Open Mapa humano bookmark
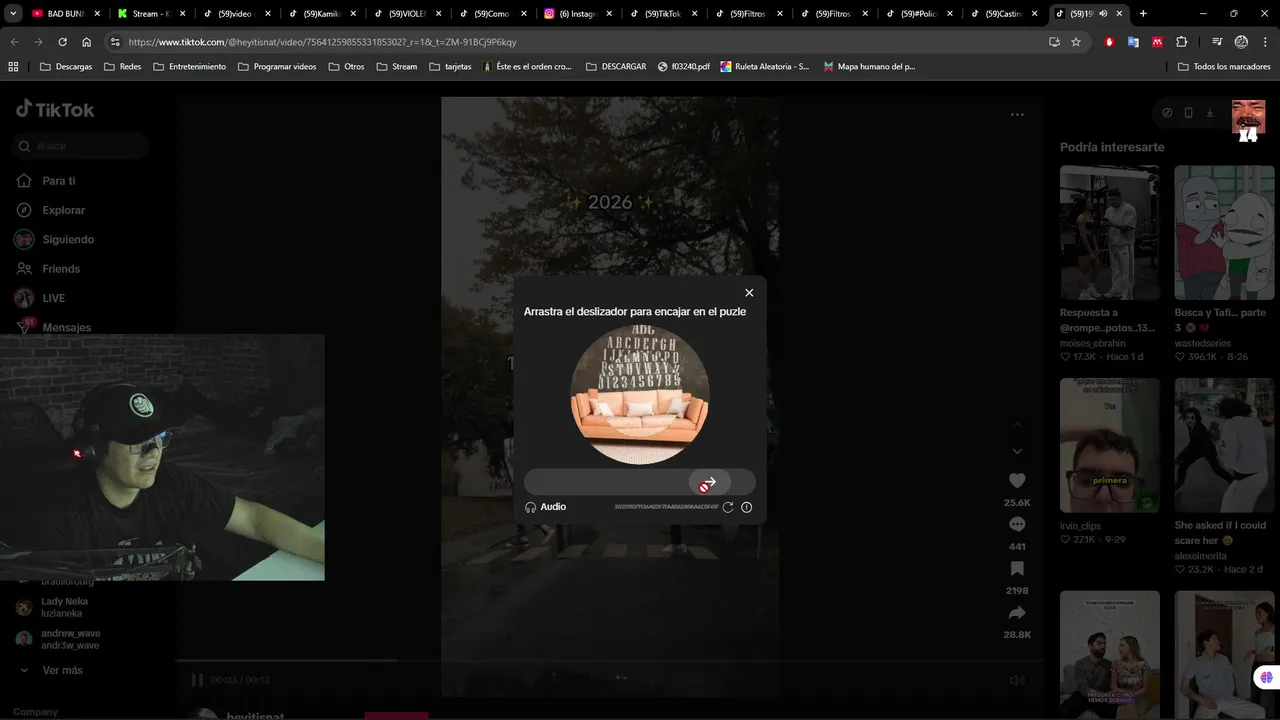Screen dimensions: 1280x720 [x=869, y=67]
